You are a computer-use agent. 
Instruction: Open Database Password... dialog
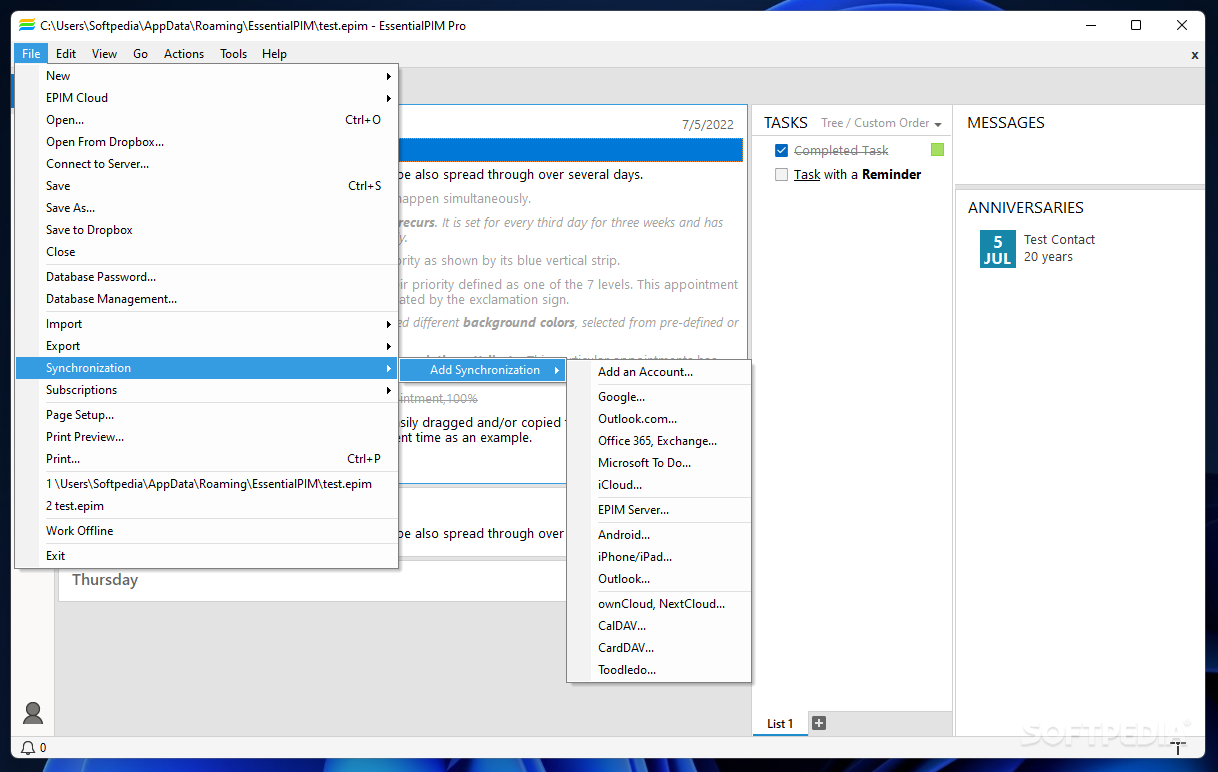pos(207,277)
